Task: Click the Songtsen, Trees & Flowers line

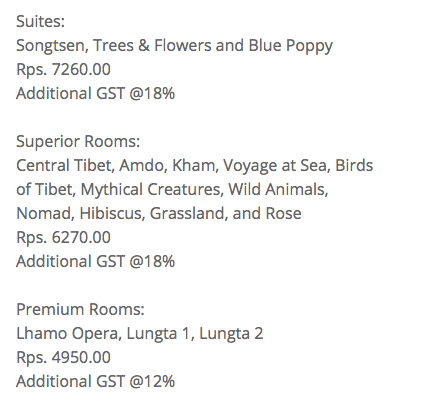Action: [x=174, y=46]
